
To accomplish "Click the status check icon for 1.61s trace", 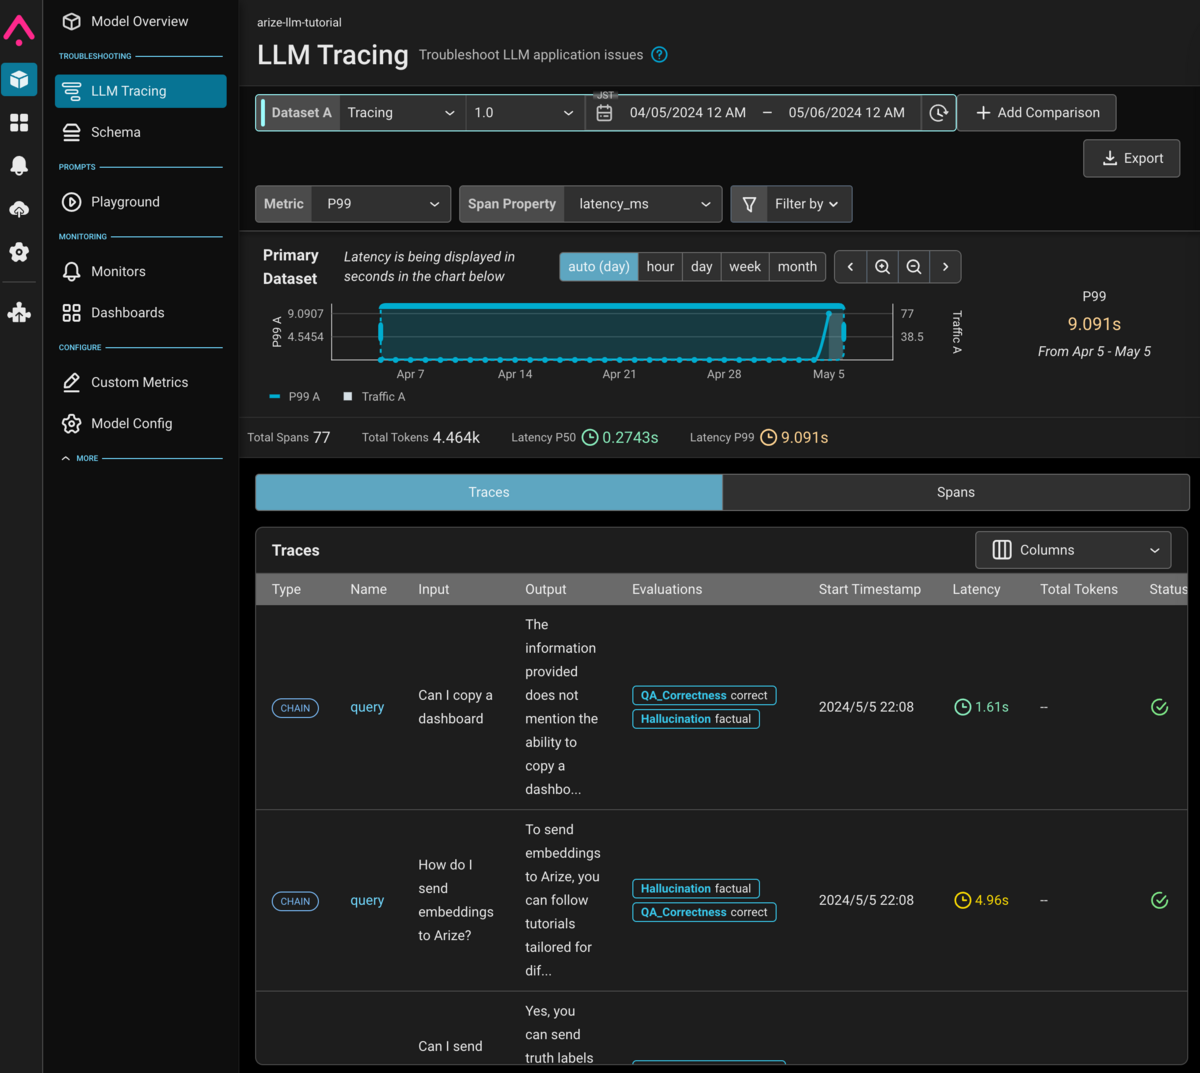I will point(1160,707).
